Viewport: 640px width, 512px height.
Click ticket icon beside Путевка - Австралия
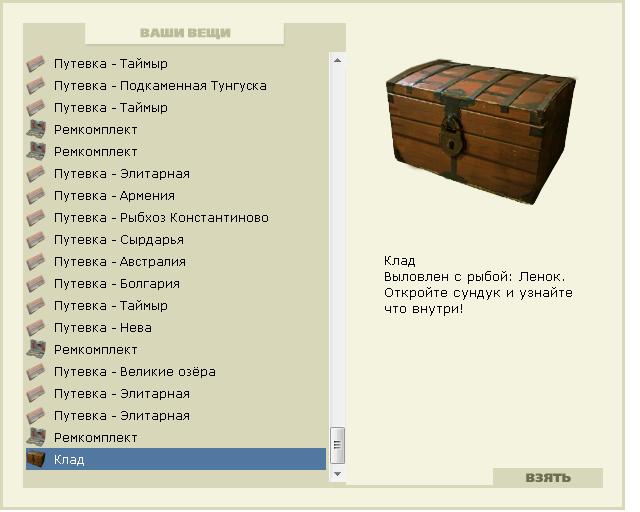coord(36,262)
